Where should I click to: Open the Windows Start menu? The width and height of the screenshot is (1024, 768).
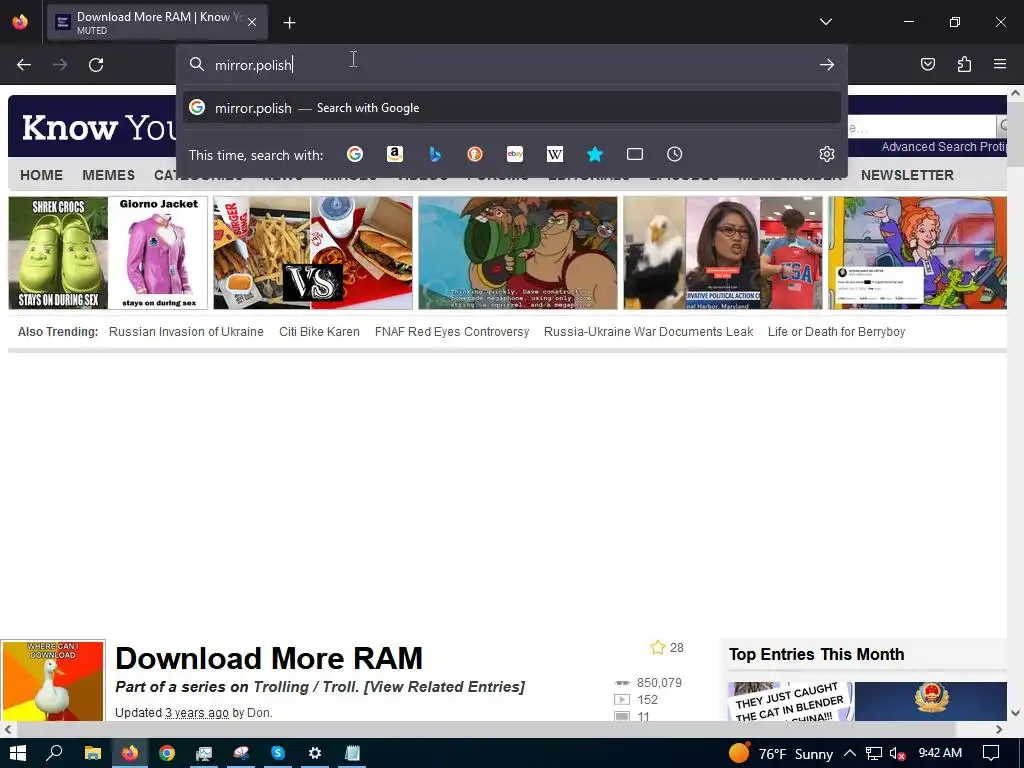click(x=18, y=753)
